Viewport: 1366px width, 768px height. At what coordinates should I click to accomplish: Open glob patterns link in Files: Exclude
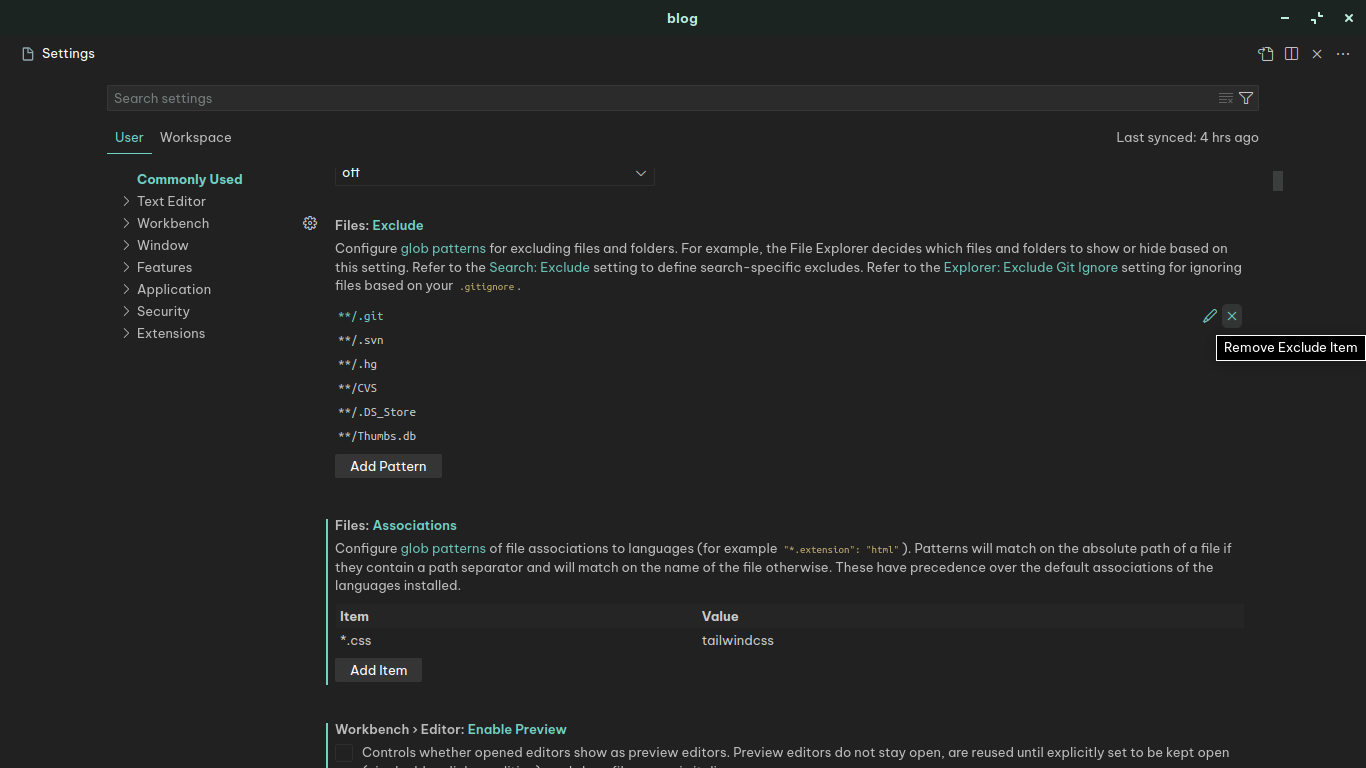click(443, 248)
